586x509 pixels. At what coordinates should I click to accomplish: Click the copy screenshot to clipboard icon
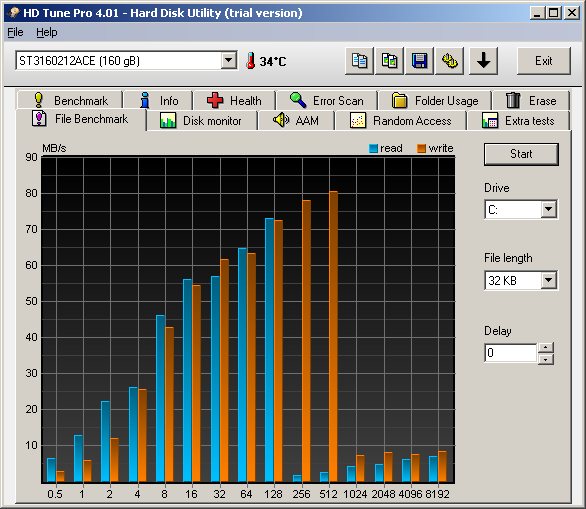click(x=389, y=61)
